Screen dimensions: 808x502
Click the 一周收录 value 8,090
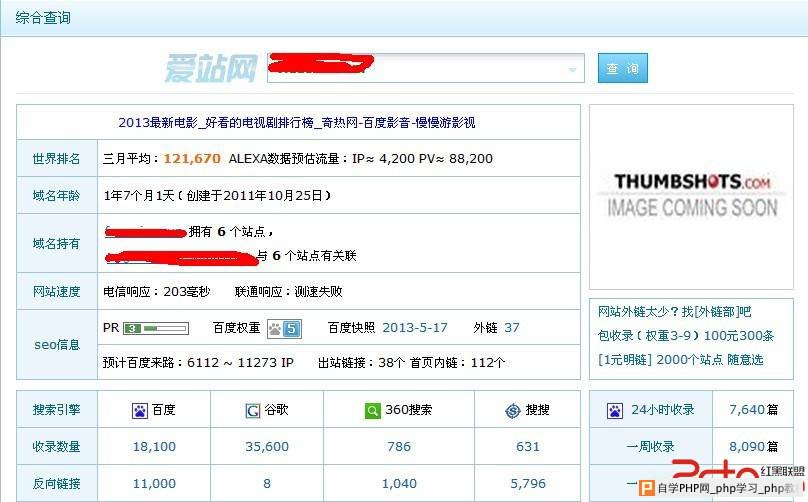[x=747, y=446]
